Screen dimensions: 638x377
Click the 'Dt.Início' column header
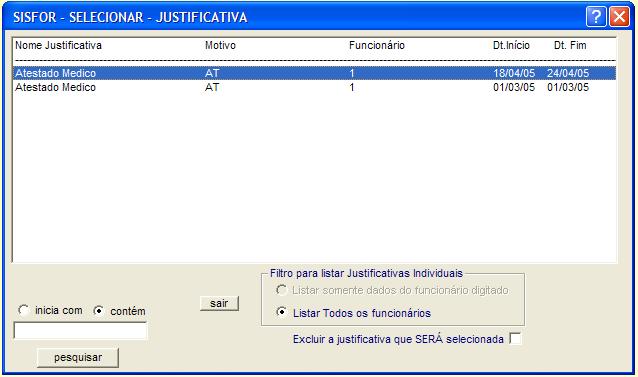pyautogui.click(x=511, y=45)
